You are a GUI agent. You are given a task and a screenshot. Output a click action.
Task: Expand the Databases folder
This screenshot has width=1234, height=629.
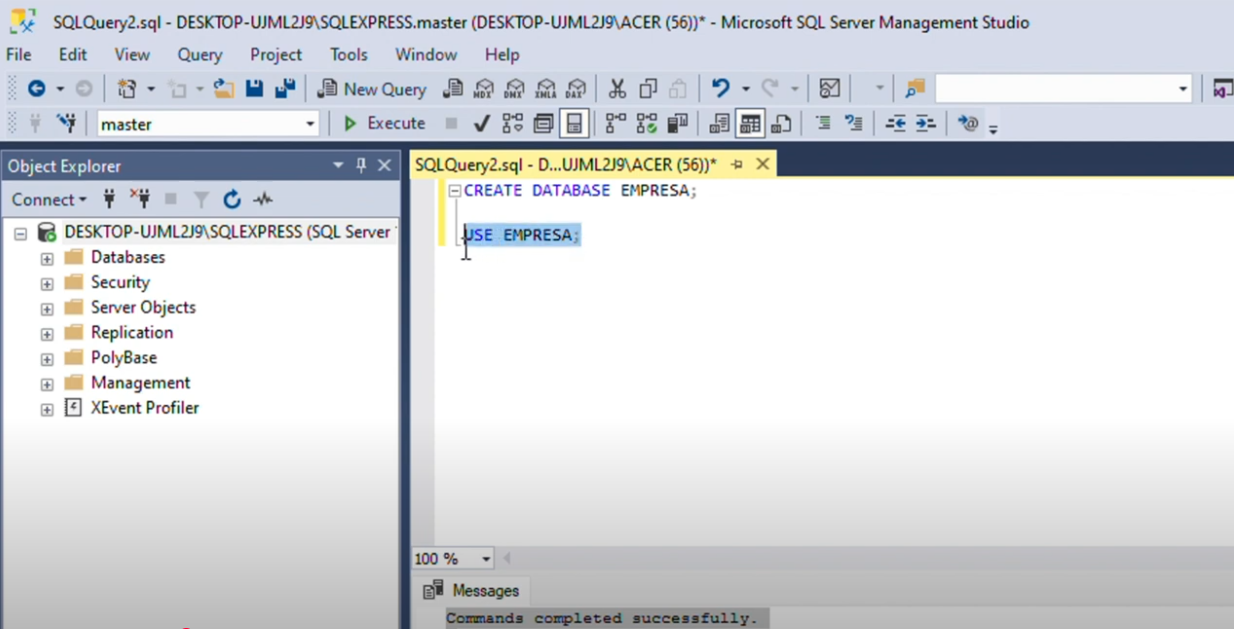pyautogui.click(x=47, y=258)
